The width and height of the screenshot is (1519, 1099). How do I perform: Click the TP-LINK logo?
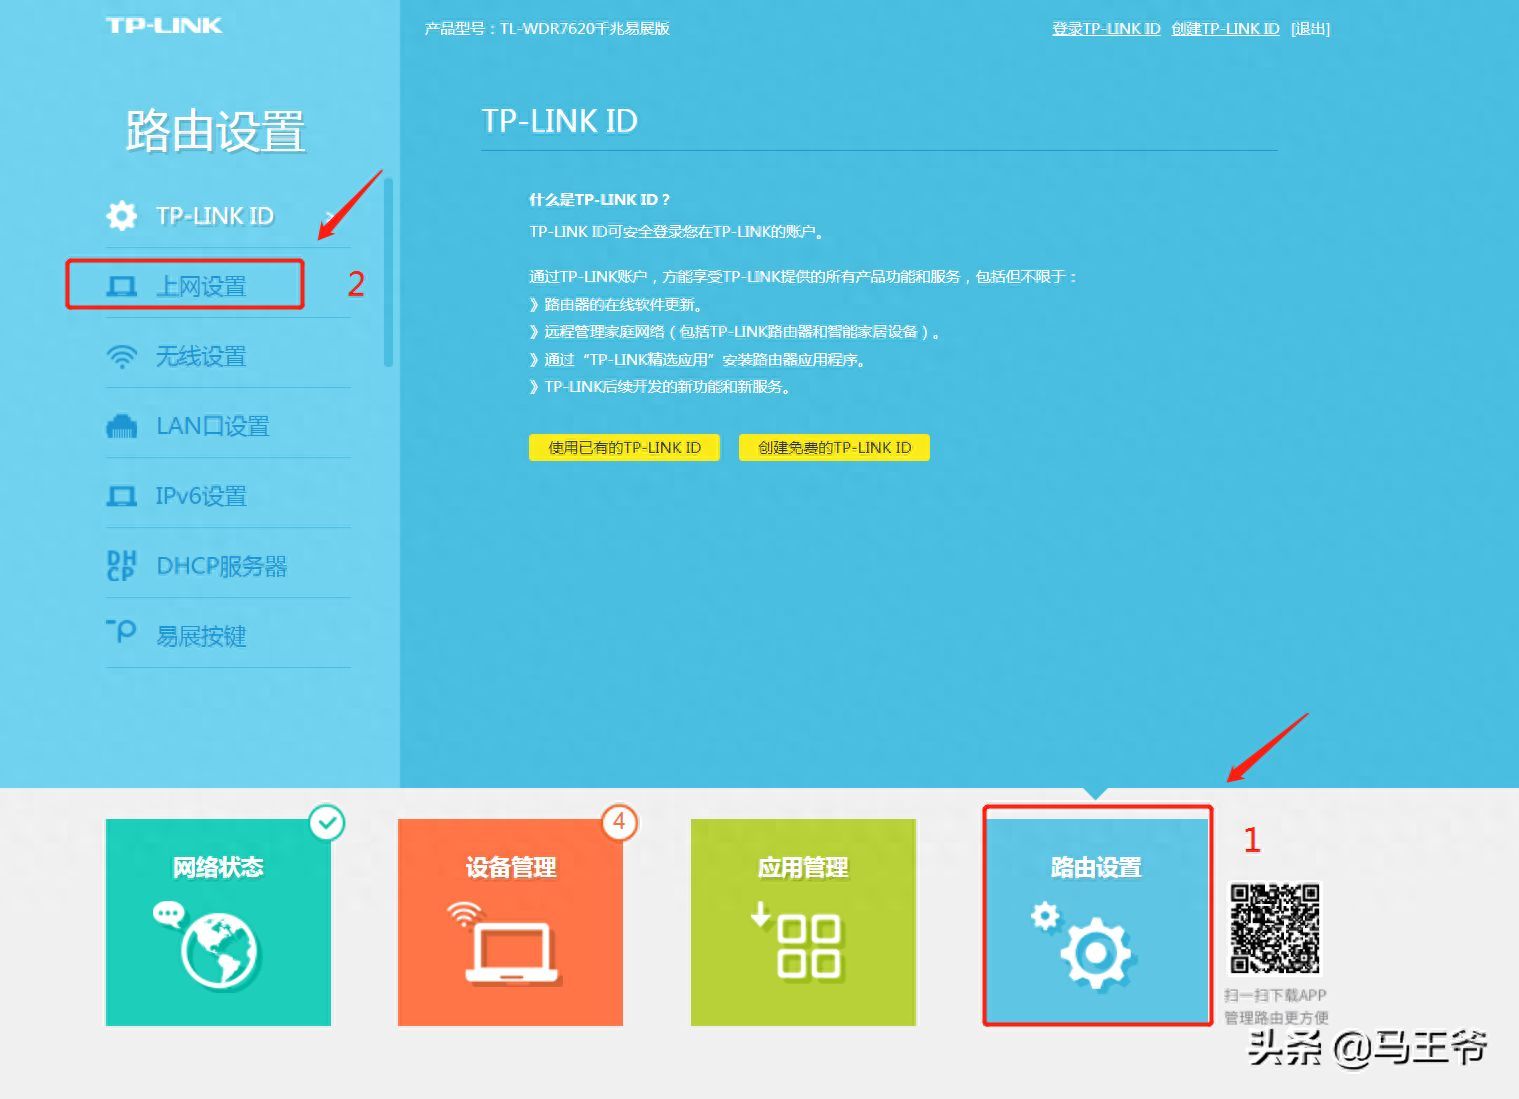(x=164, y=25)
